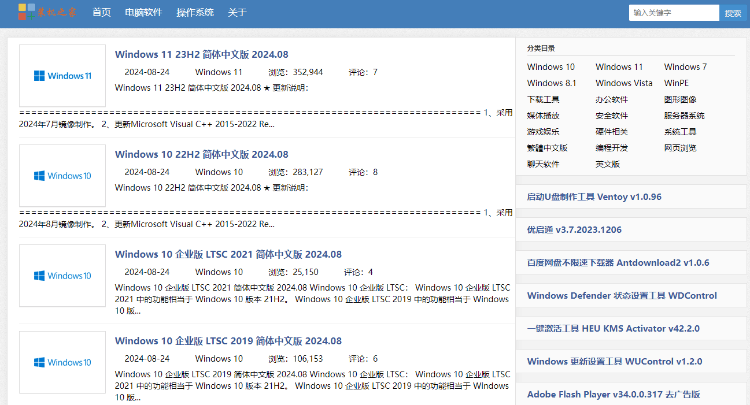This screenshot has height=405, width=750.
Task: Open Windows 10 企业版 LTSC 2021 article title
Action: pyautogui.click(x=228, y=254)
